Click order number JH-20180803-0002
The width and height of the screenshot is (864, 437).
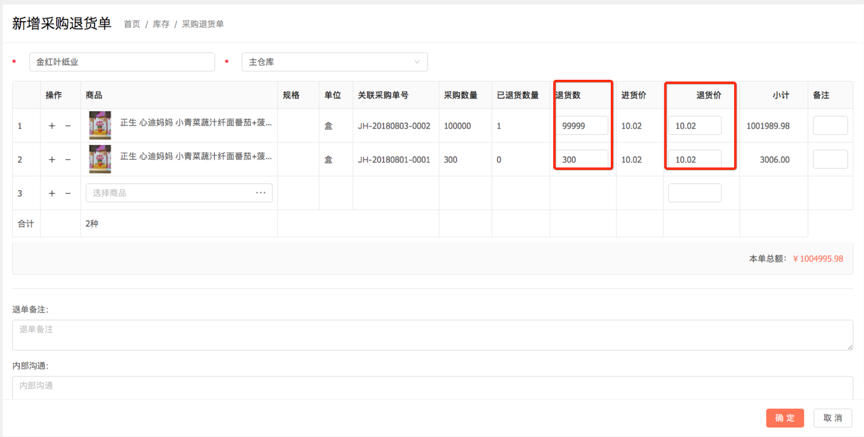394,126
